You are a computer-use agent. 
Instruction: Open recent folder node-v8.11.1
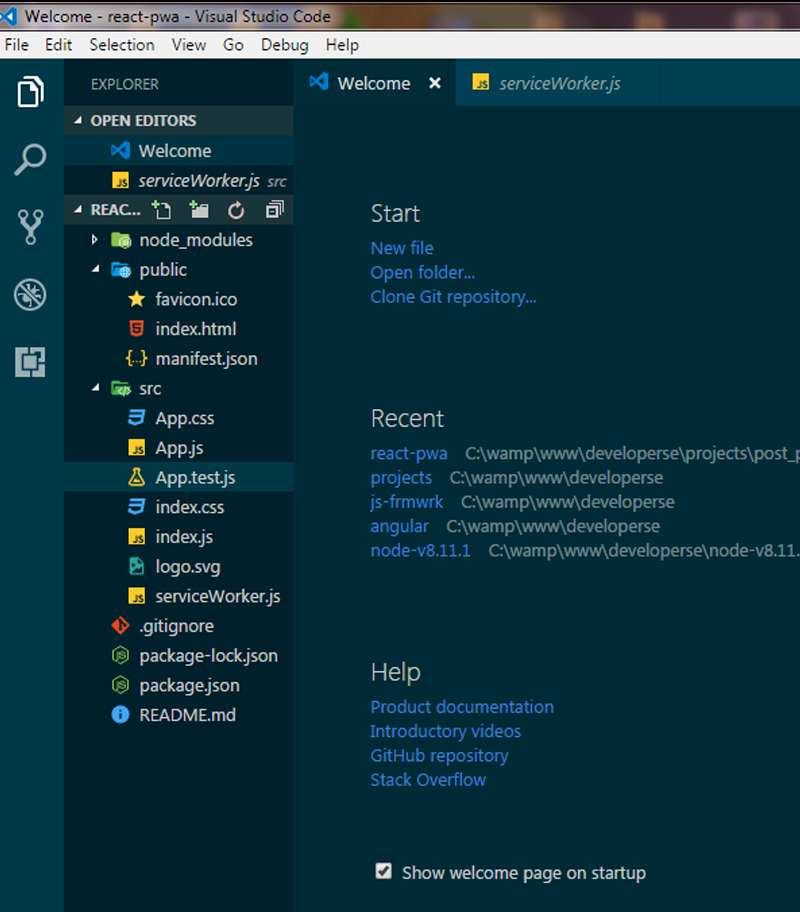tap(420, 550)
